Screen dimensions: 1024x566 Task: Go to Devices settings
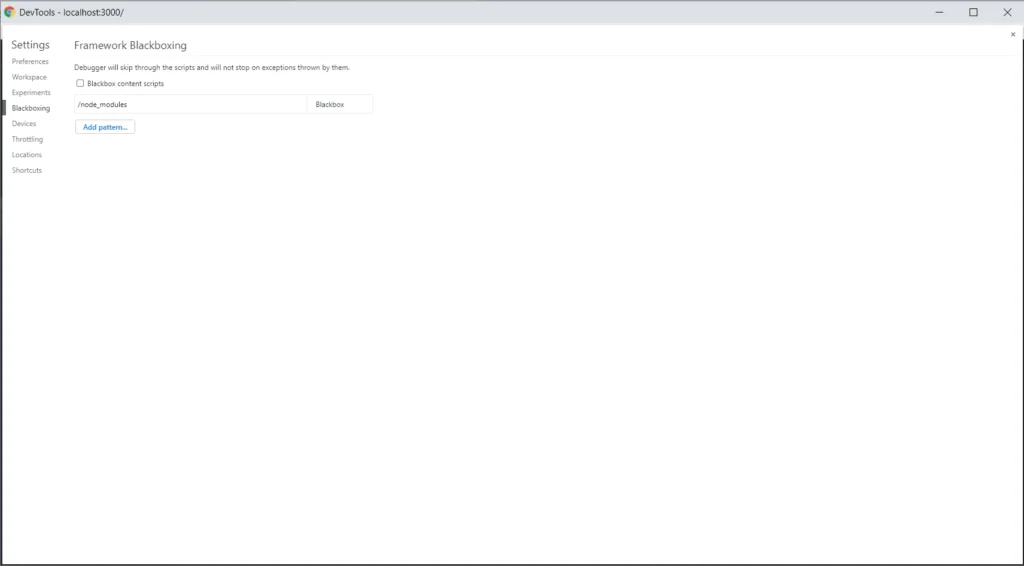pyautogui.click(x=24, y=123)
